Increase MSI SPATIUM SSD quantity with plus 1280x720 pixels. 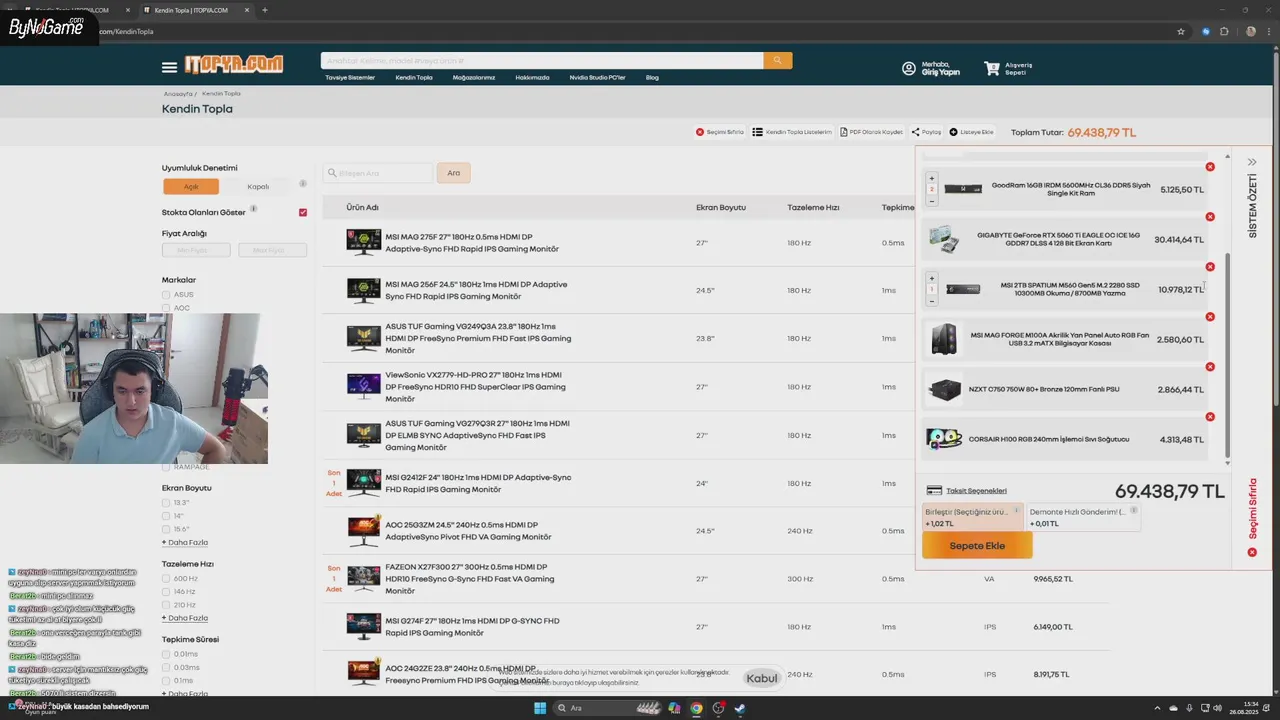[x=932, y=278]
